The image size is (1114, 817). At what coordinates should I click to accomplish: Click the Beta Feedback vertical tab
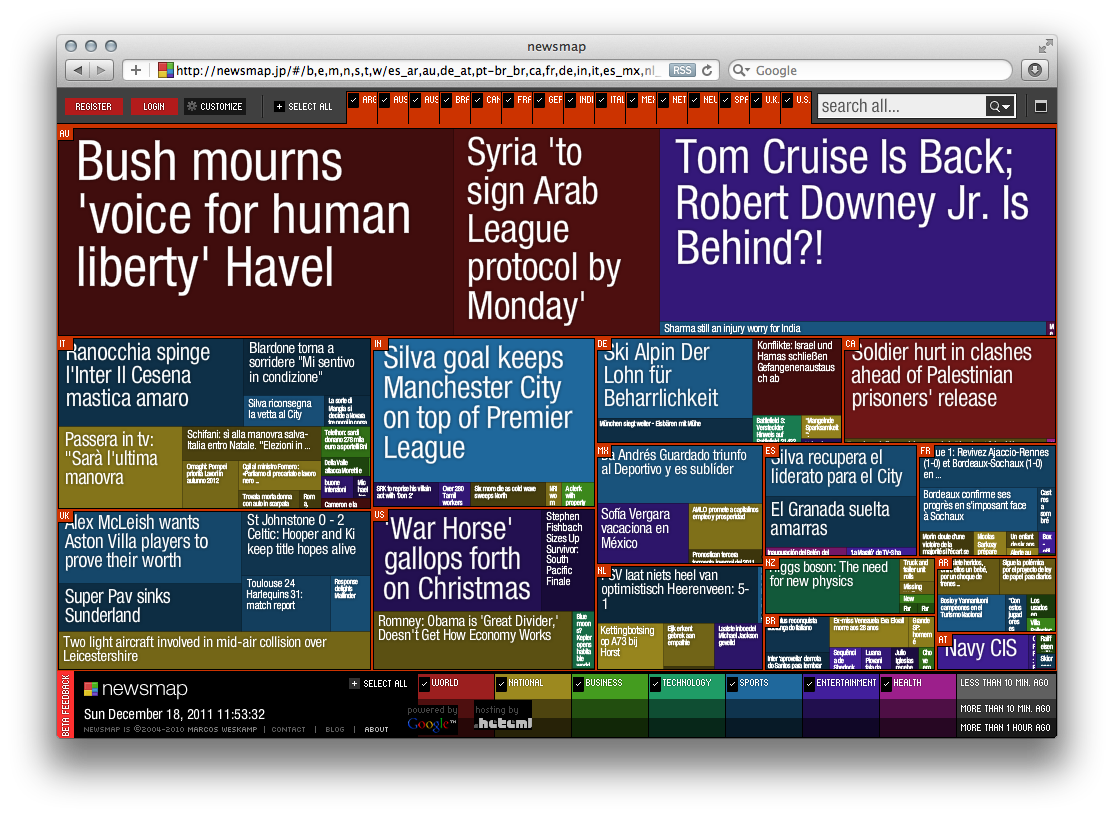point(65,705)
